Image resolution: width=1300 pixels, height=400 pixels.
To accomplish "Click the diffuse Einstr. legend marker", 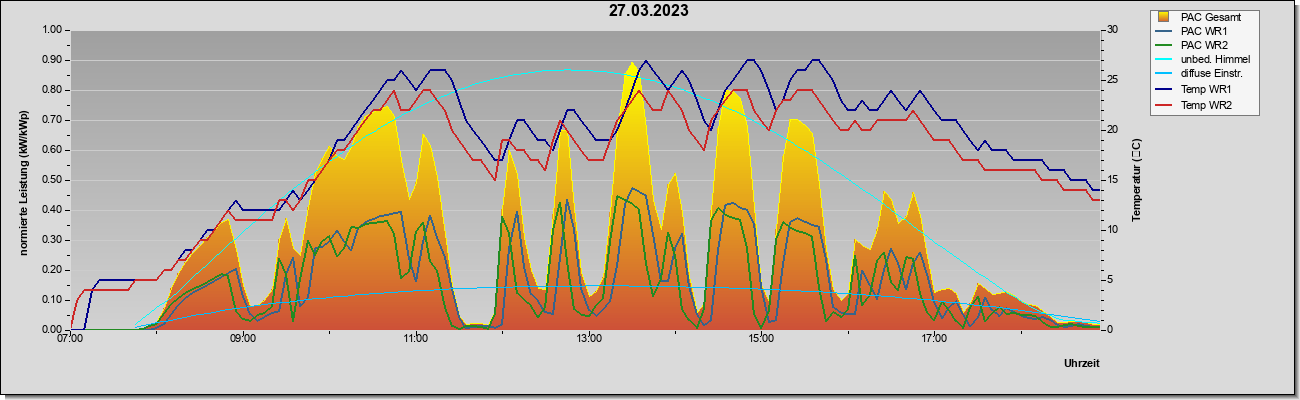I will click(1164, 75).
